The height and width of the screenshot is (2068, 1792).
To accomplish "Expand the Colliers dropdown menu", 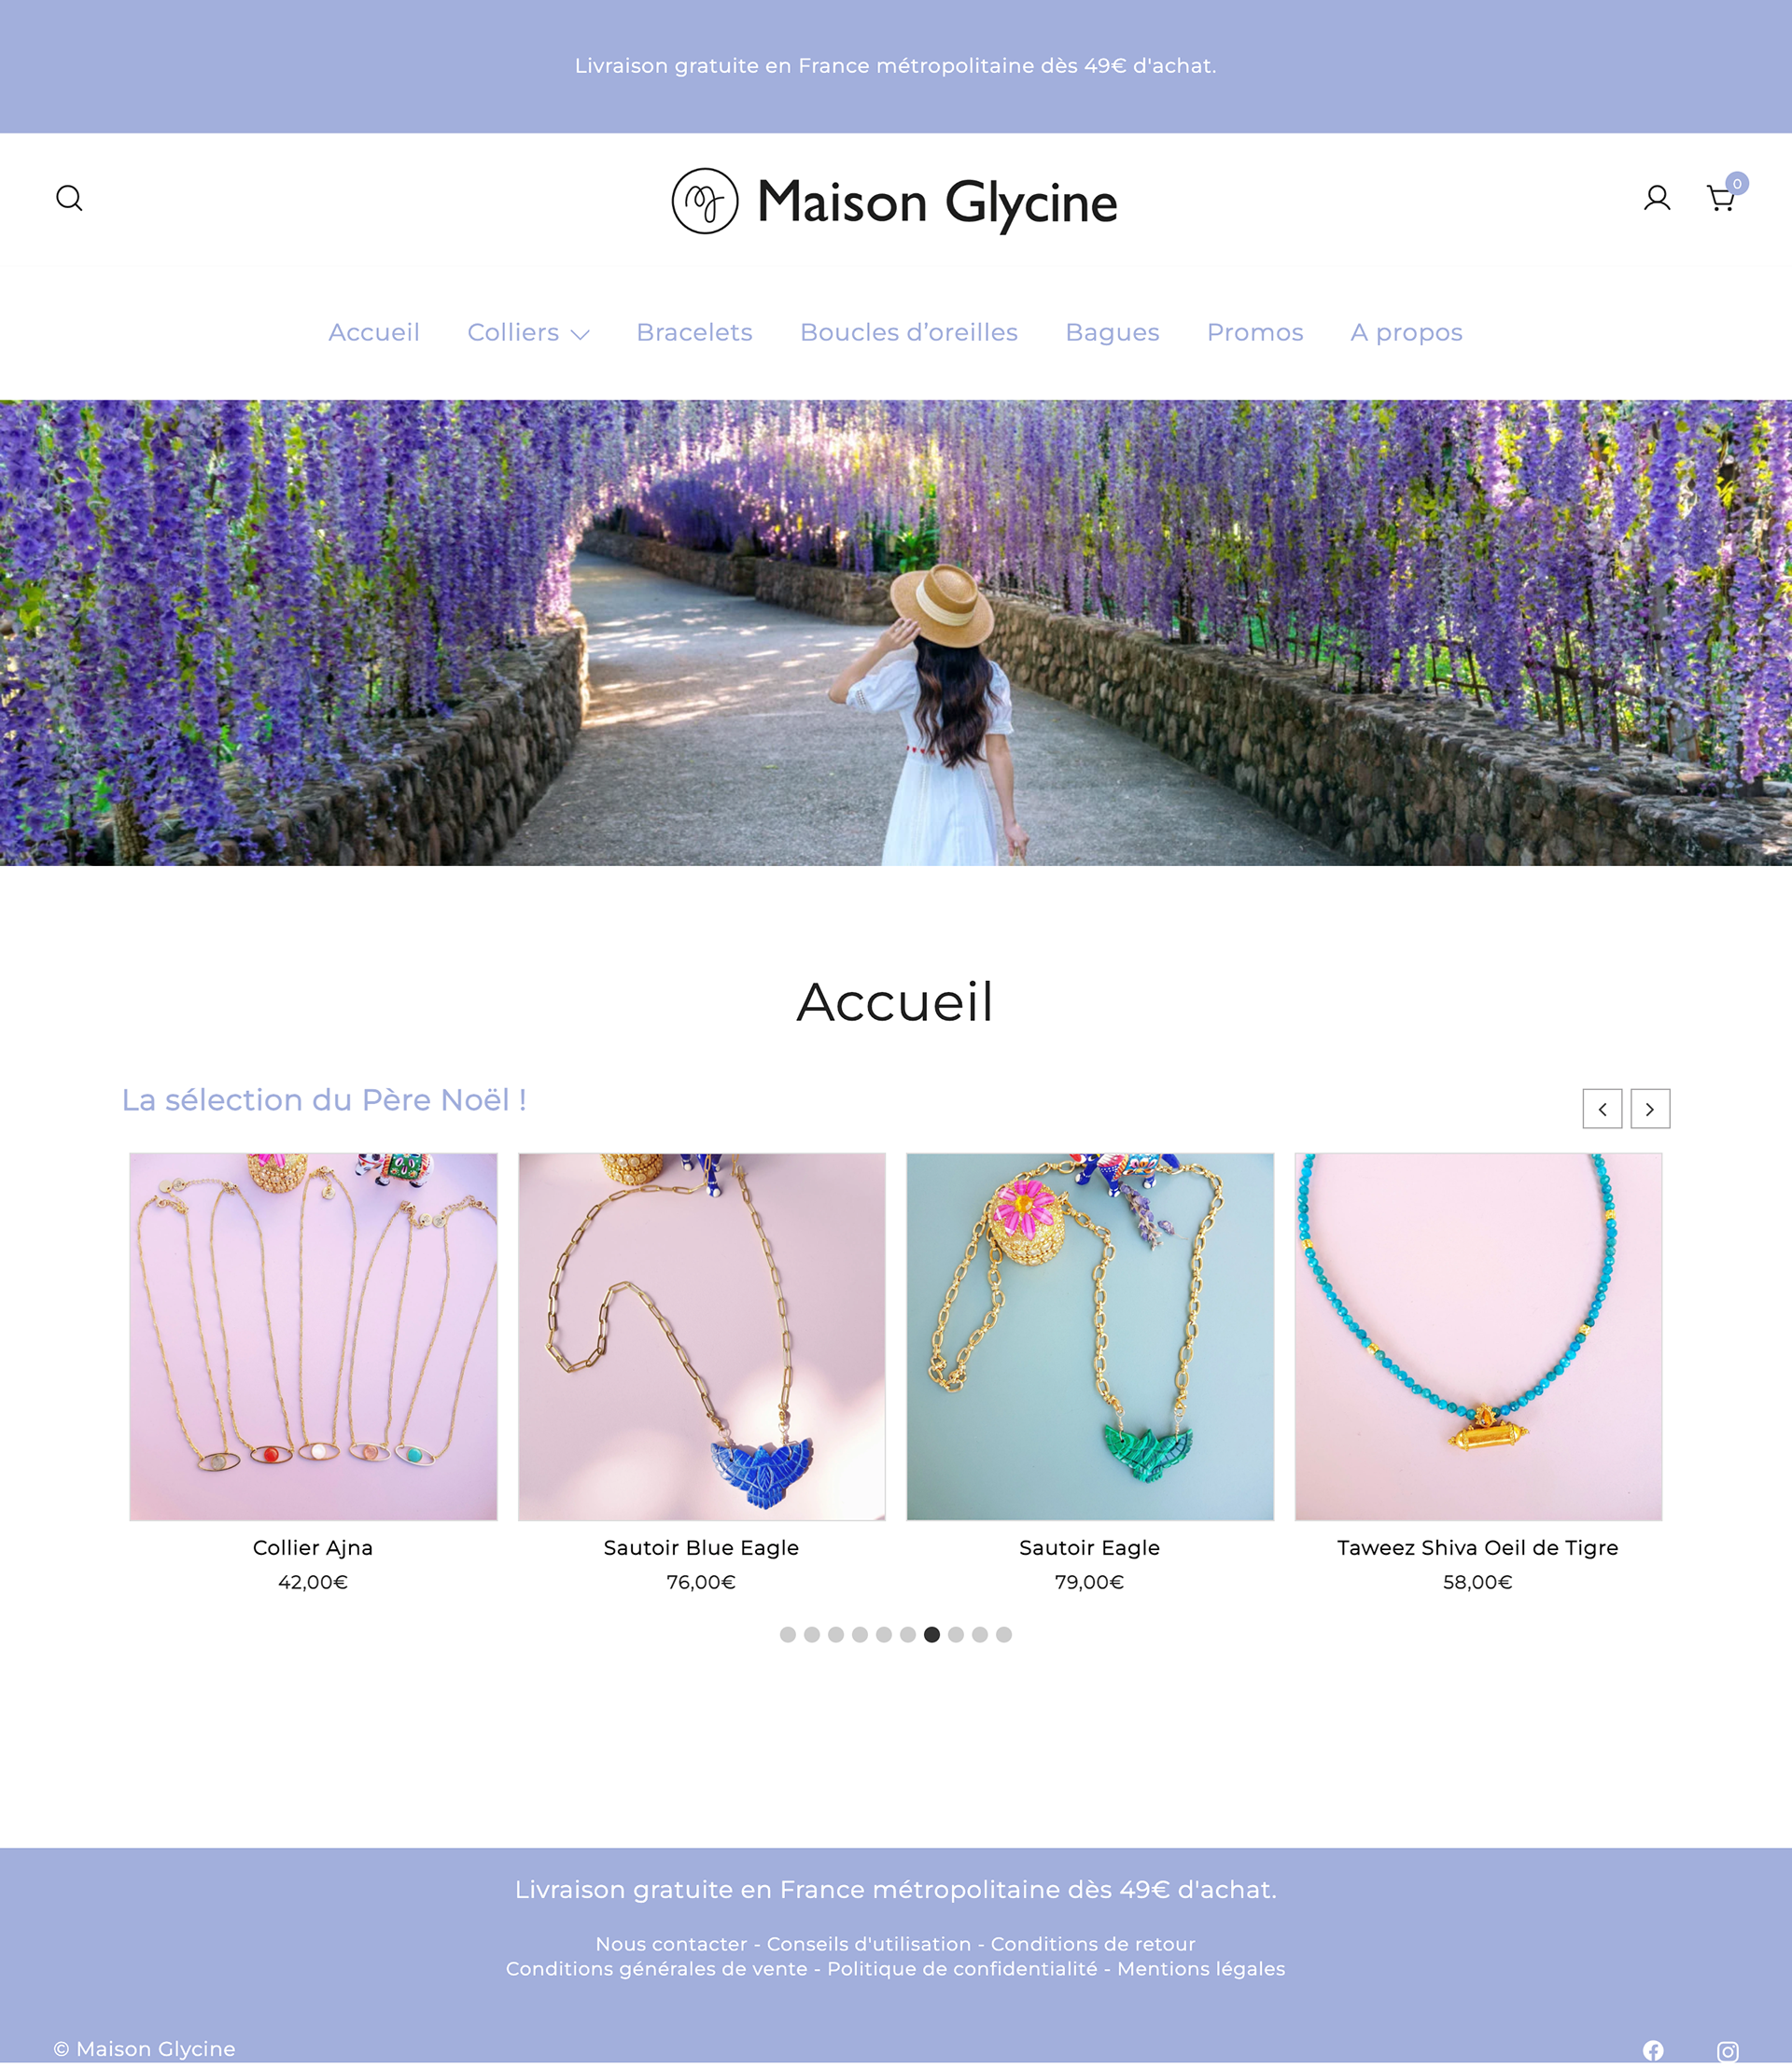I will 528,332.
